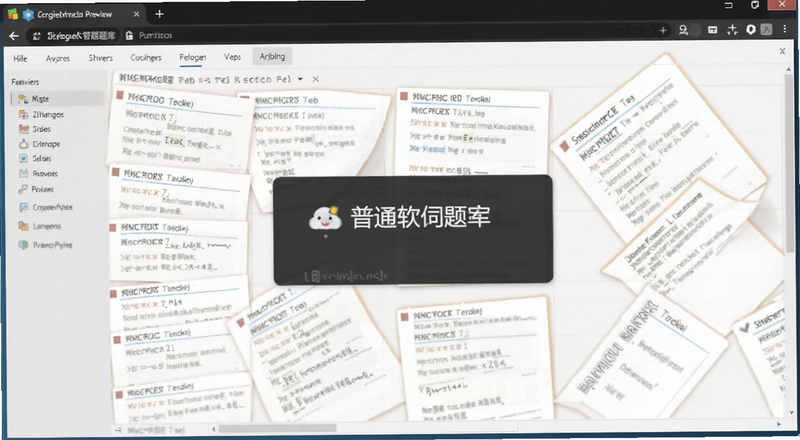The width and height of the screenshot is (800, 440).
Task: Select the Prienp Pyine sidebar item
Action: [45, 245]
